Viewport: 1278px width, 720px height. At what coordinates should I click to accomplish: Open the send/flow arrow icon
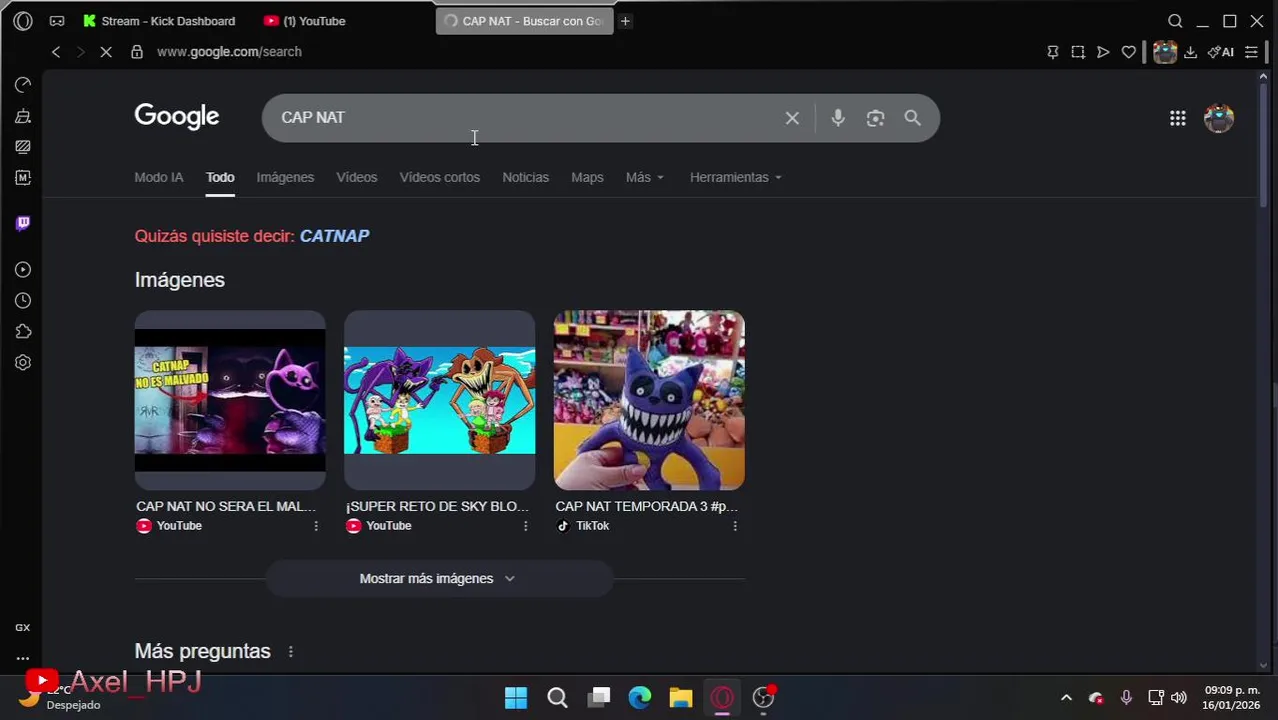(1103, 52)
